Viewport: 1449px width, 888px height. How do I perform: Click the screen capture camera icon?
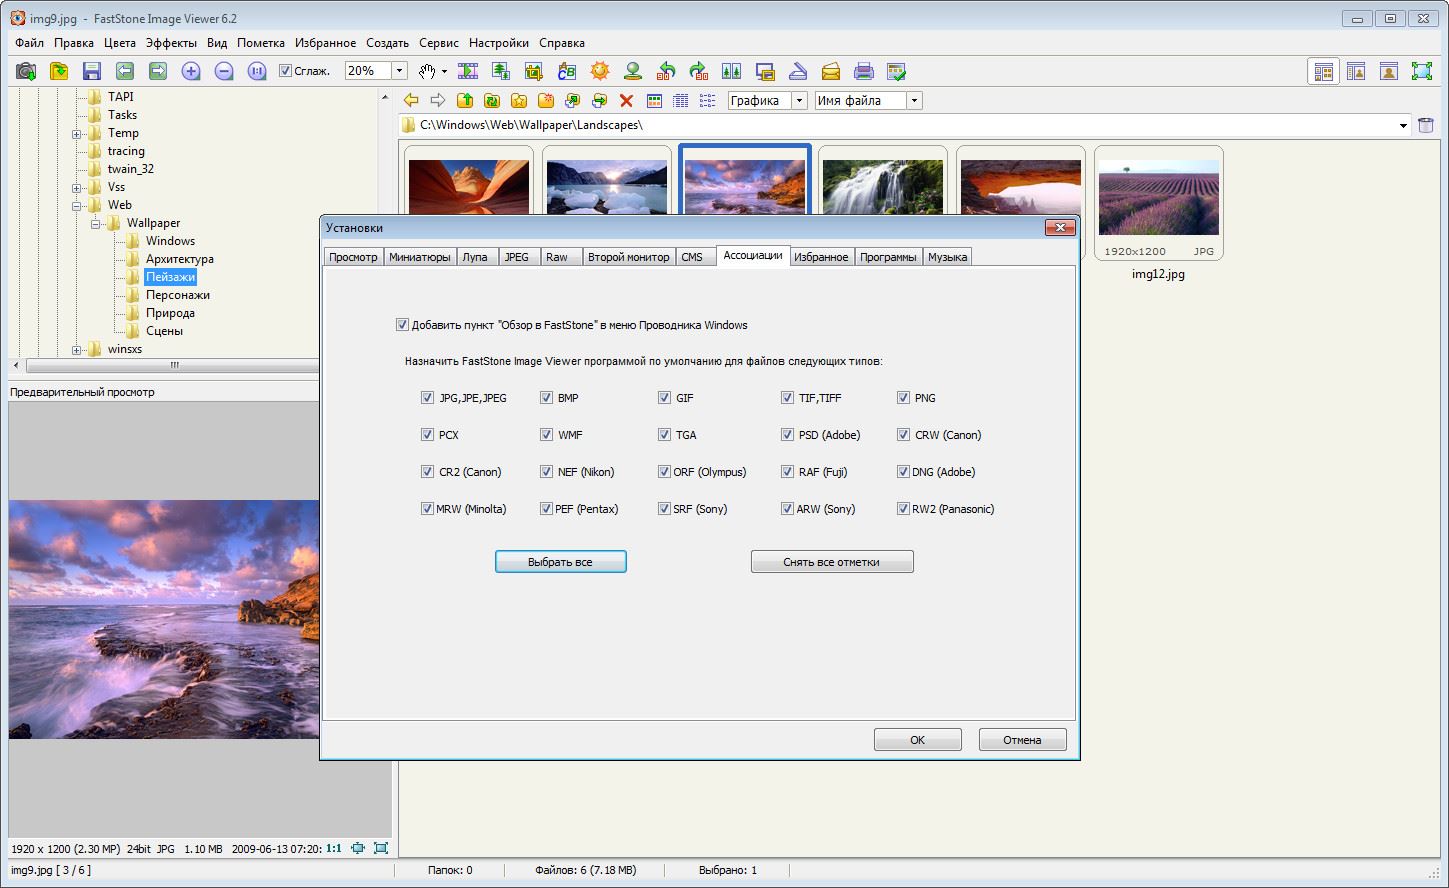click(x=26, y=71)
